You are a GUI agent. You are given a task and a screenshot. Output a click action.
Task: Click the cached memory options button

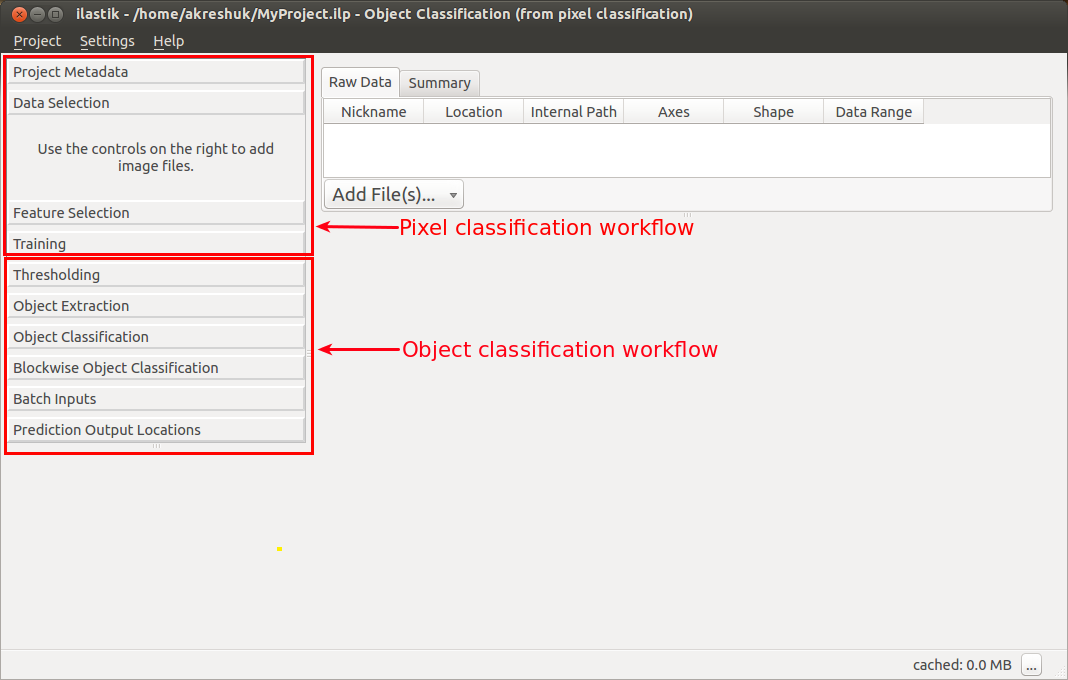pyautogui.click(x=1031, y=664)
